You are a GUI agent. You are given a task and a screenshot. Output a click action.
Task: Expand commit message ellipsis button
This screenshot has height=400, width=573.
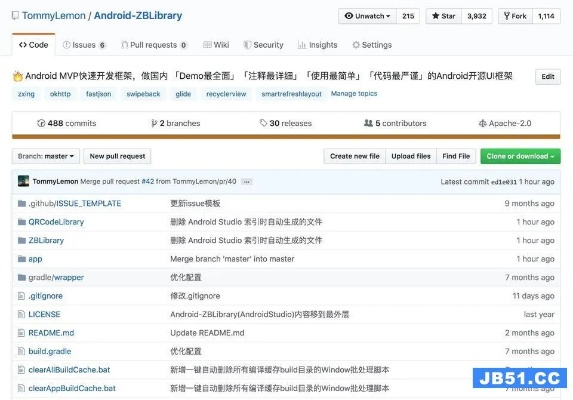point(247,182)
